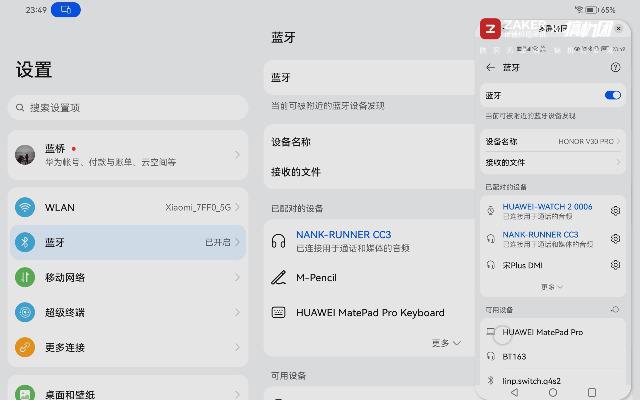Click the watch icon beside HUAWEI-WATCH 2
Screen dimensions: 640x400
pos(491,211)
